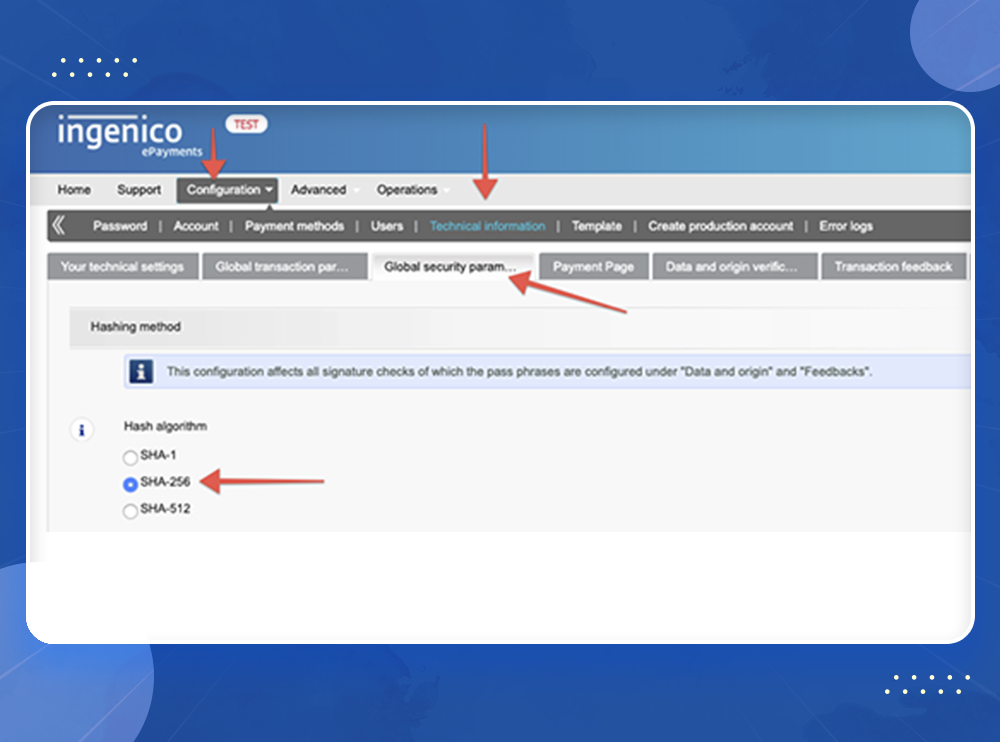The width and height of the screenshot is (1000, 742).
Task: Click the double chevron collapse icon
Action: pos(59,226)
